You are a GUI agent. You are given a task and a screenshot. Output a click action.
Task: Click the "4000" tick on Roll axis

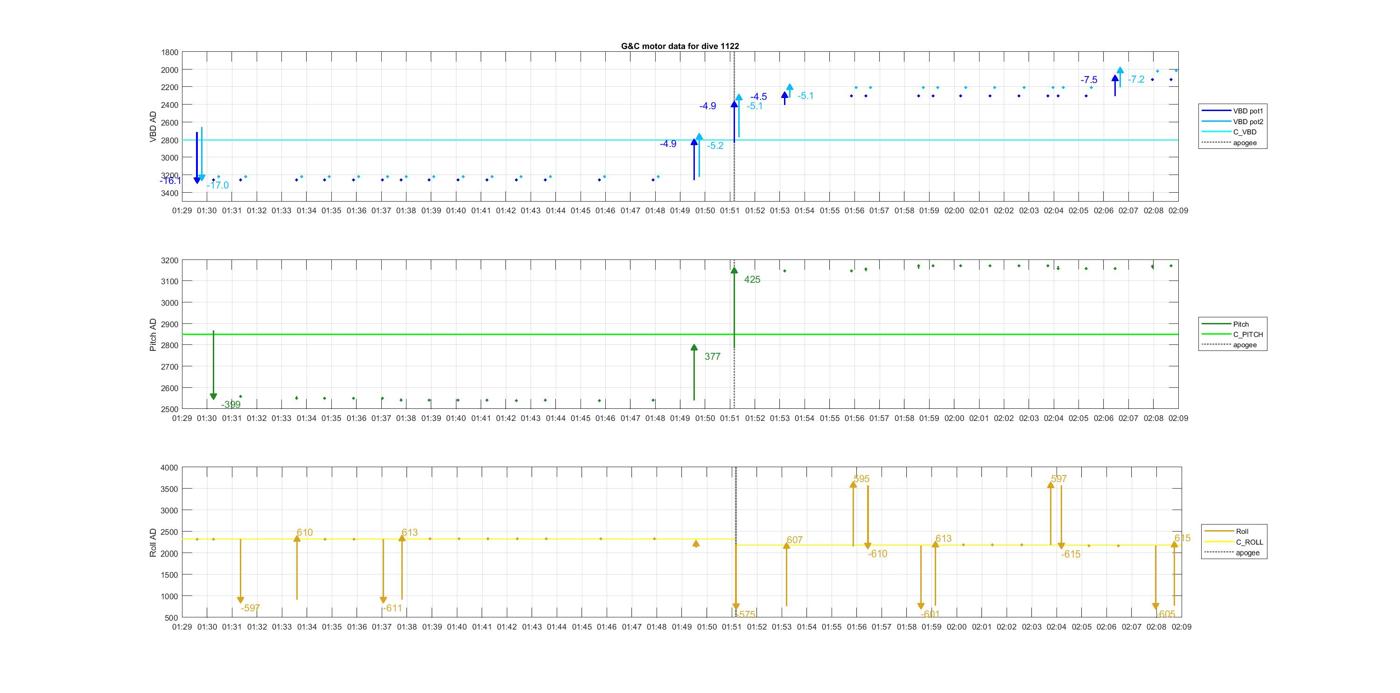coord(170,468)
